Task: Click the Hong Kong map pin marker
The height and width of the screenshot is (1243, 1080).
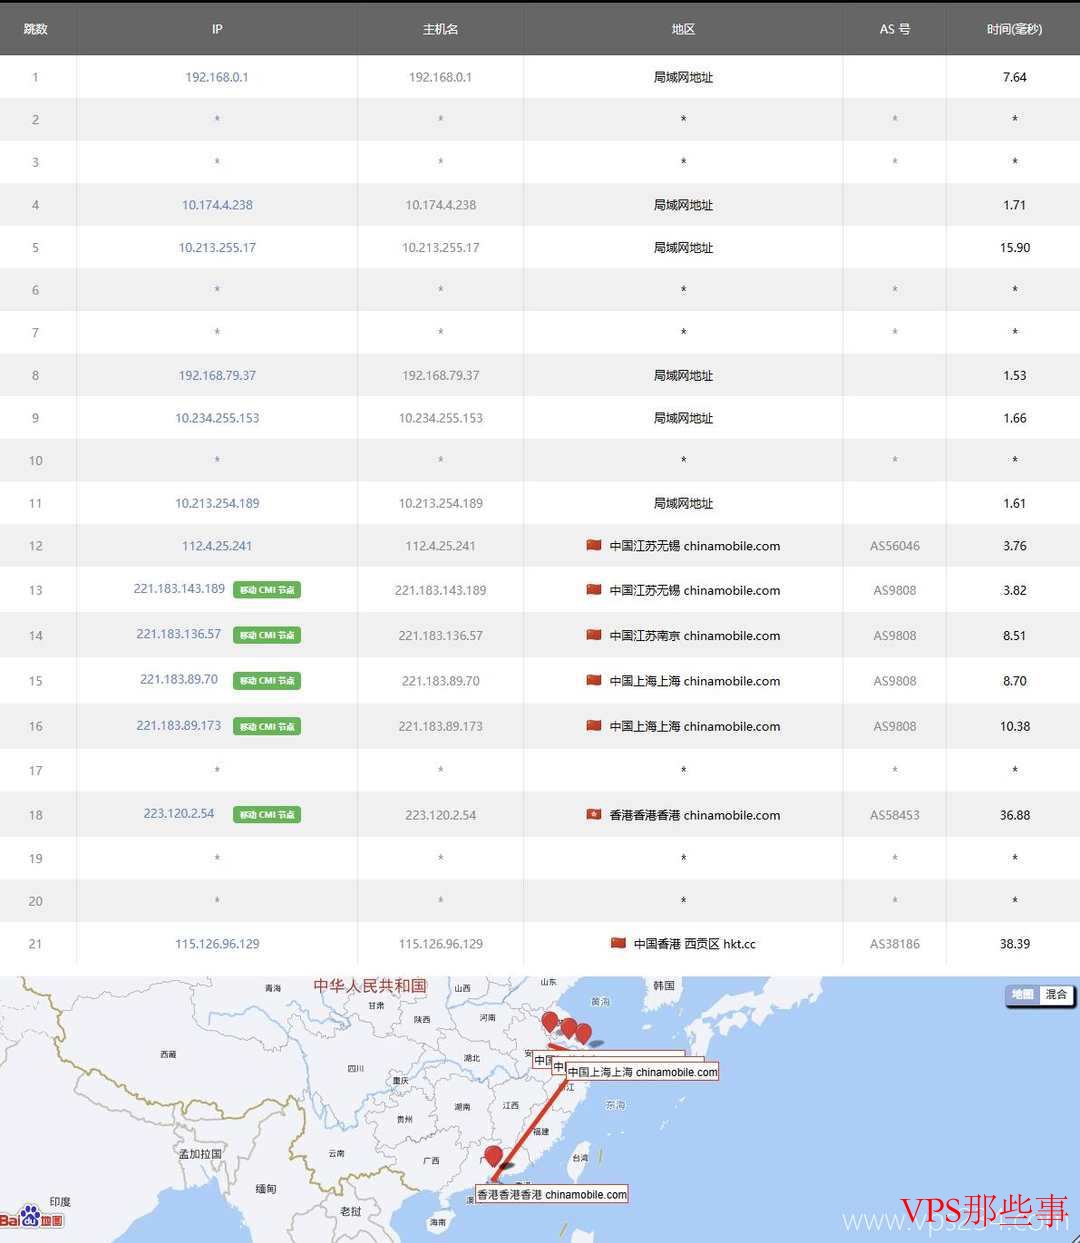Action: (x=493, y=1157)
